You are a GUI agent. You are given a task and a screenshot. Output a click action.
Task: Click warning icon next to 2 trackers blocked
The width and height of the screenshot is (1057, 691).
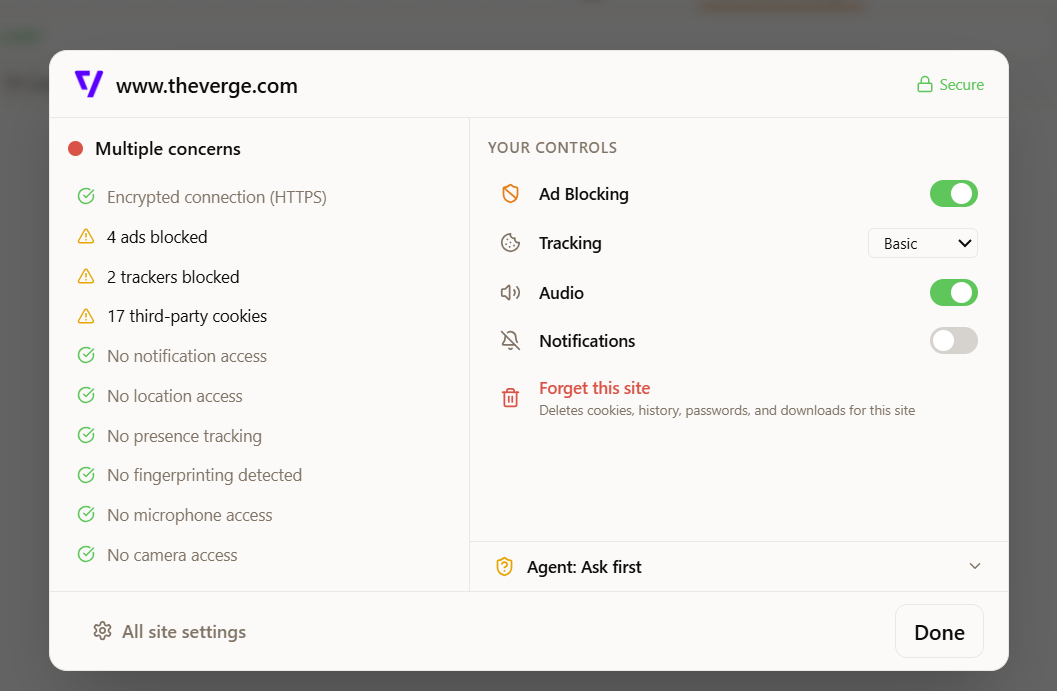[86, 276]
